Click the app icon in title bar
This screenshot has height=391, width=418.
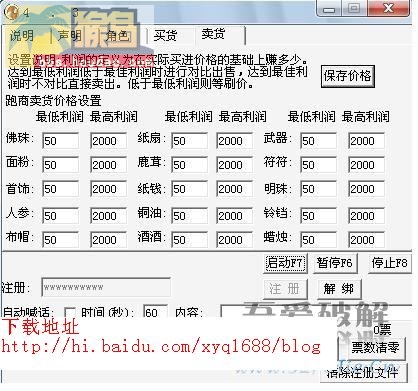[x=11, y=13]
